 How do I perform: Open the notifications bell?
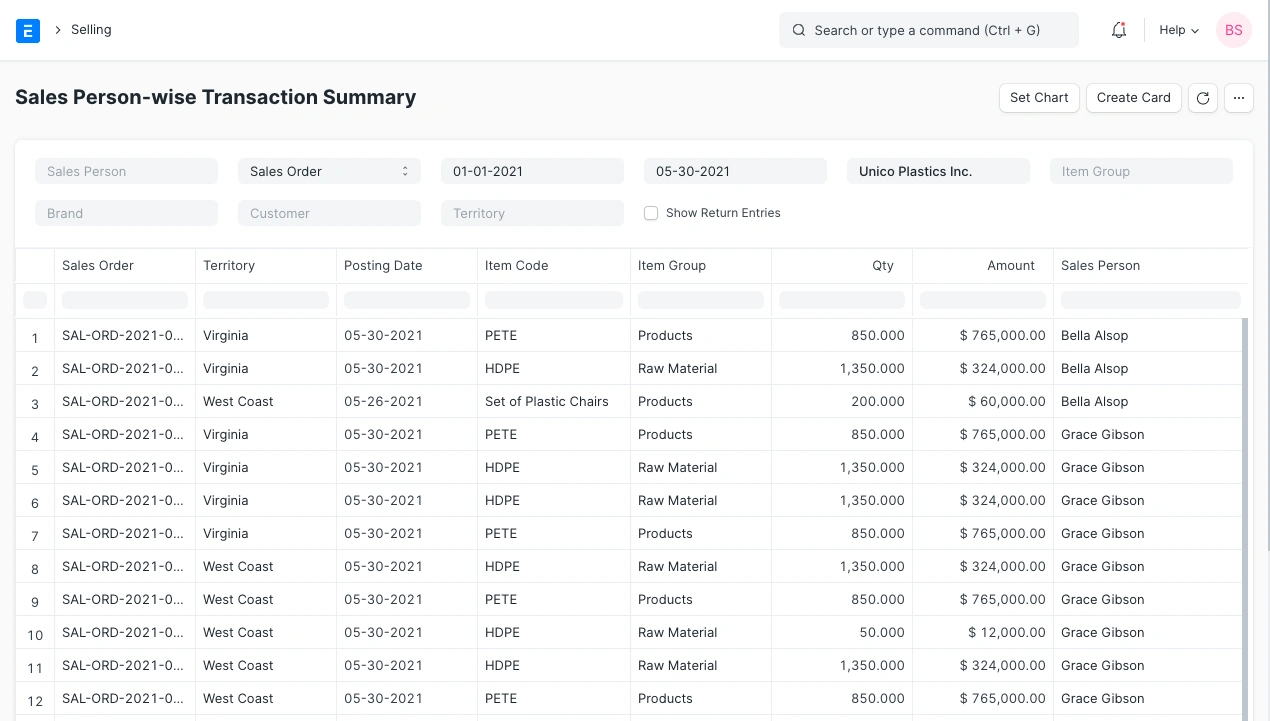point(1119,31)
